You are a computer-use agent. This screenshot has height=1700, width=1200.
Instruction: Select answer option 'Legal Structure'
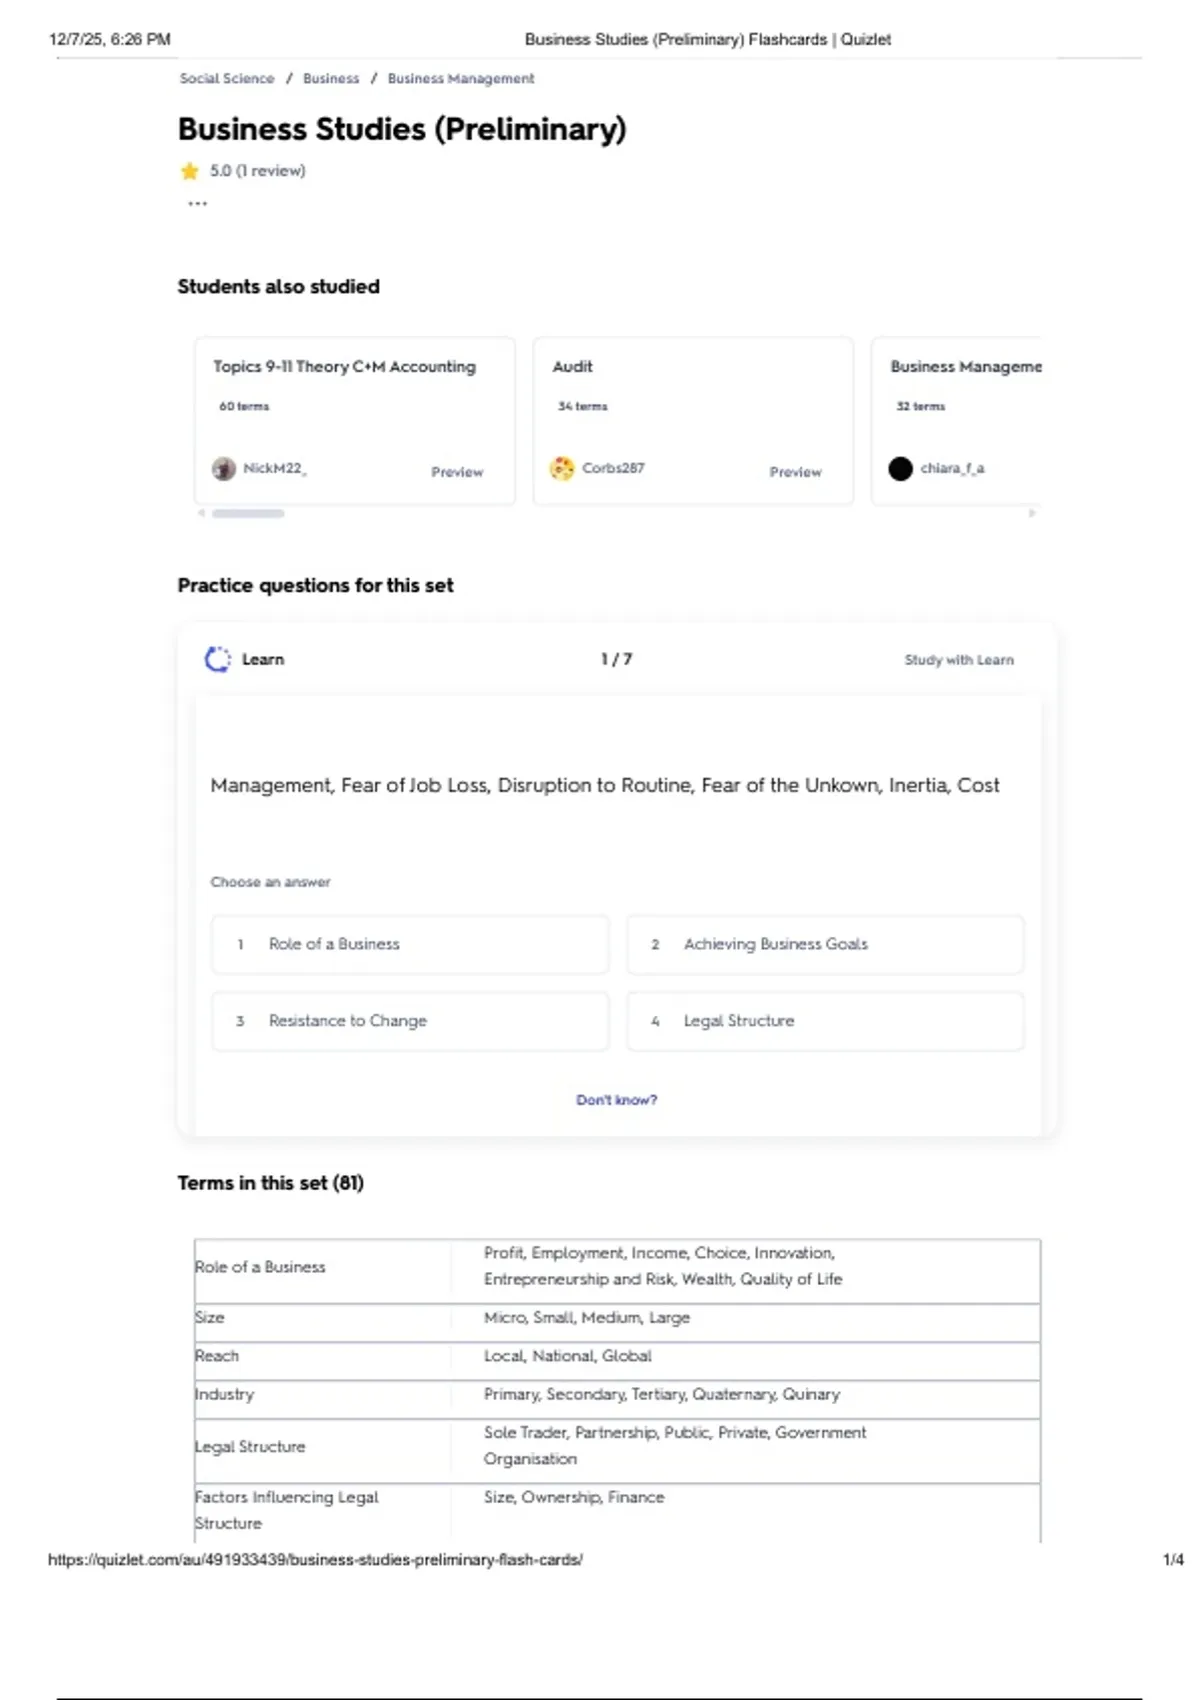(x=825, y=1021)
